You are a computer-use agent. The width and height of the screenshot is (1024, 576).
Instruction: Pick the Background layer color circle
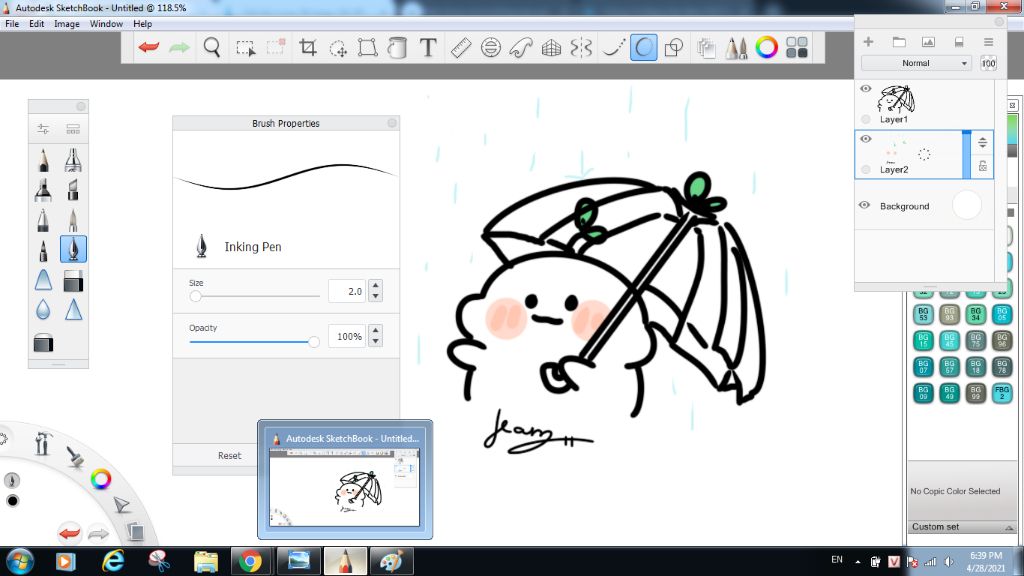pos(967,205)
